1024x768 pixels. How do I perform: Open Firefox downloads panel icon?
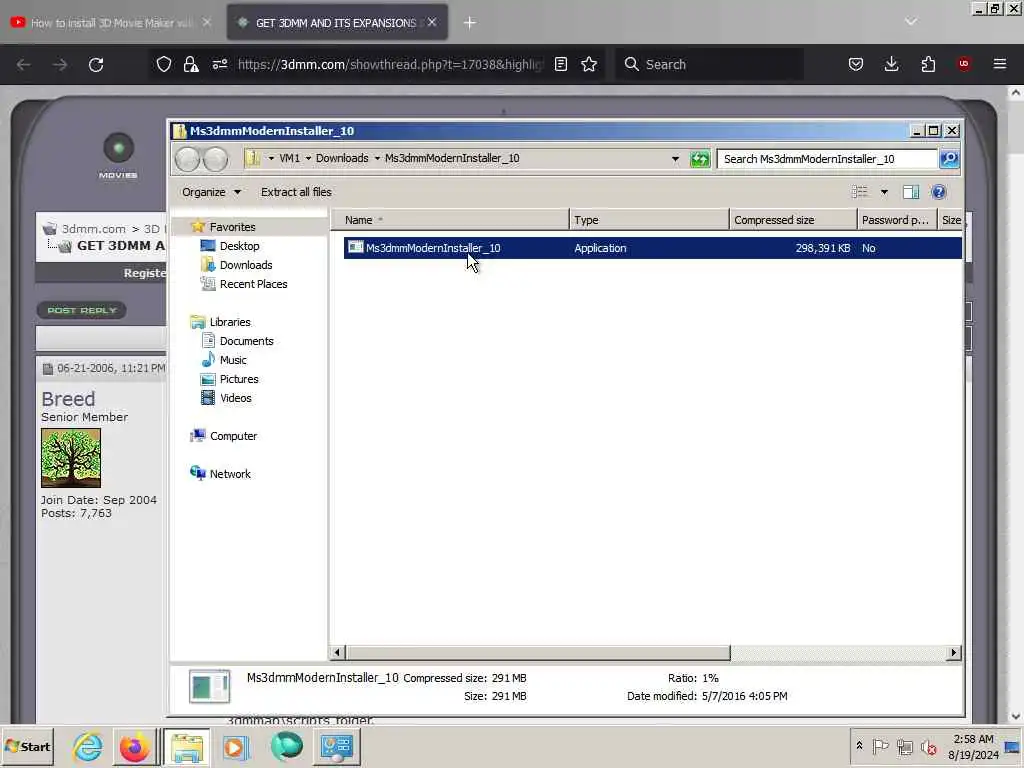click(x=891, y=64)
